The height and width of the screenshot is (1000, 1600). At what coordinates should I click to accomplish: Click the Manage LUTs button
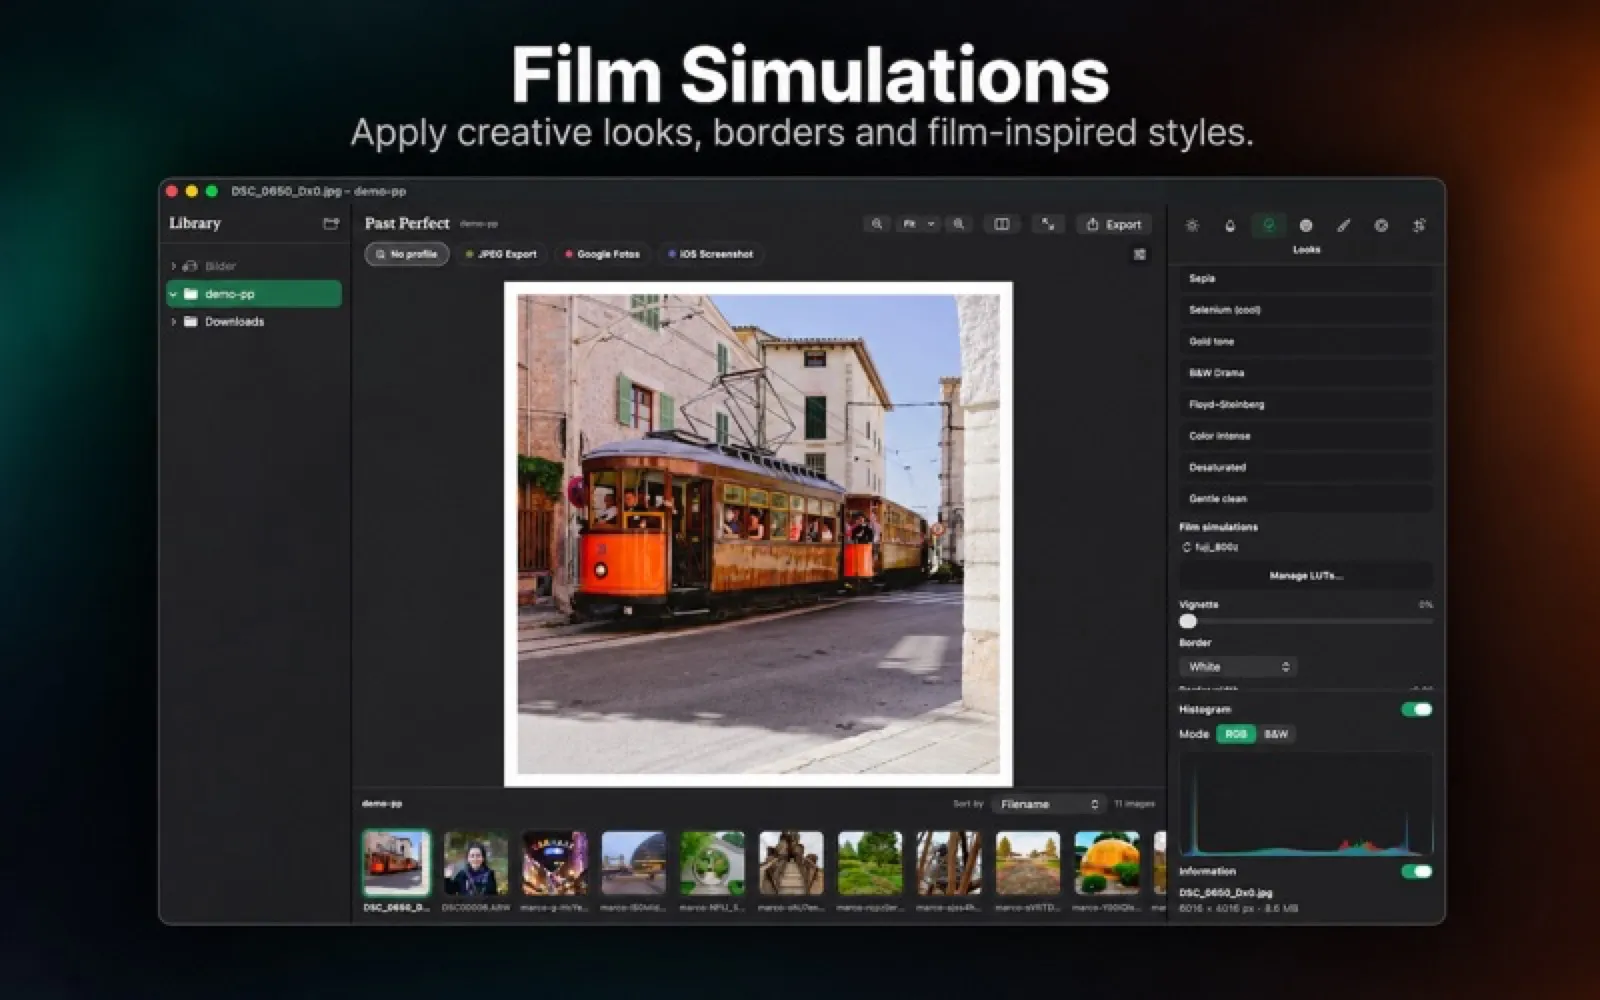click(1305, 576)
